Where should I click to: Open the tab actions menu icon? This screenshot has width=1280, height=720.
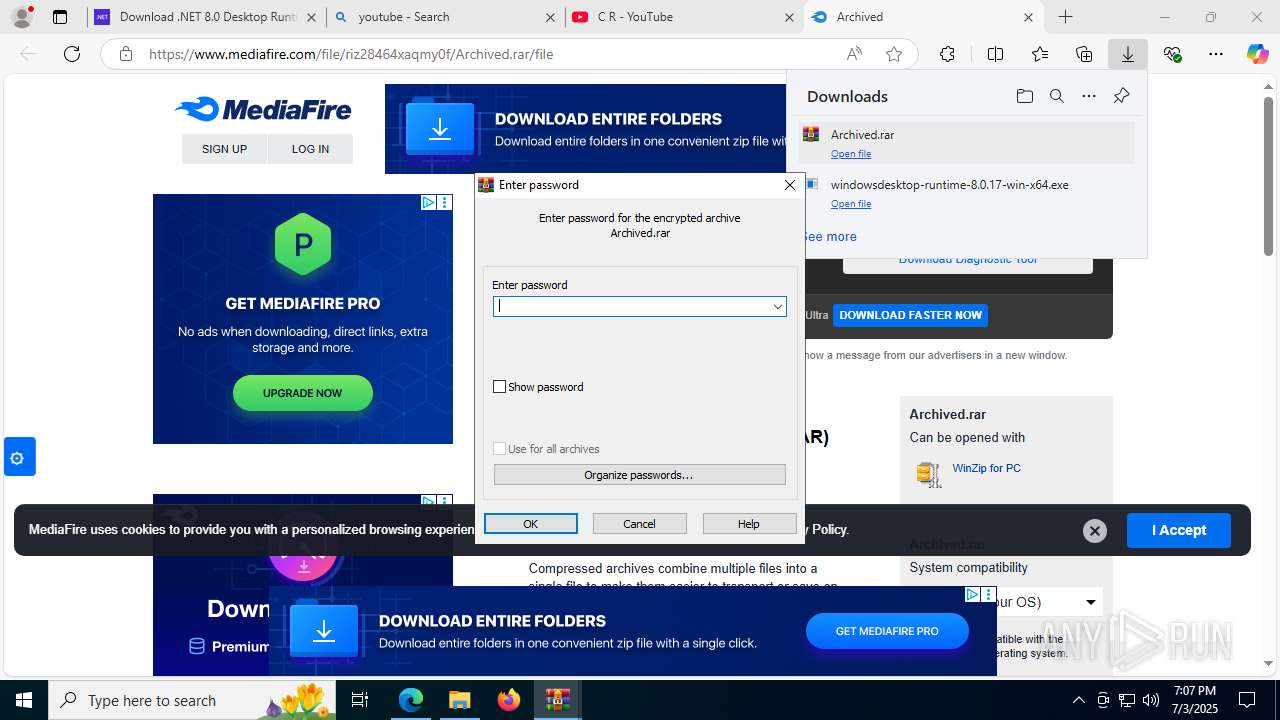click(x=60, y=17)
